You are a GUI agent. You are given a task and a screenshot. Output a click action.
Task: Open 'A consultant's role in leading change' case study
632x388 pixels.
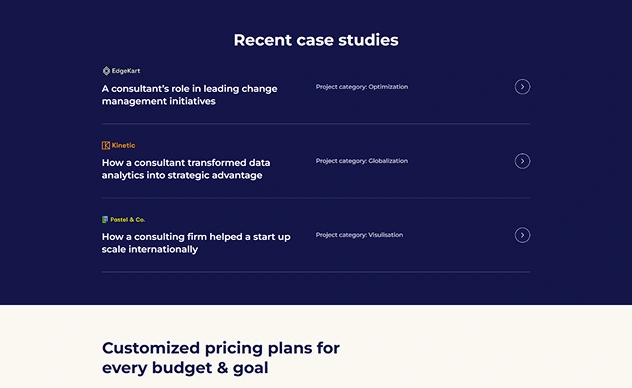[x=189, y=95]
